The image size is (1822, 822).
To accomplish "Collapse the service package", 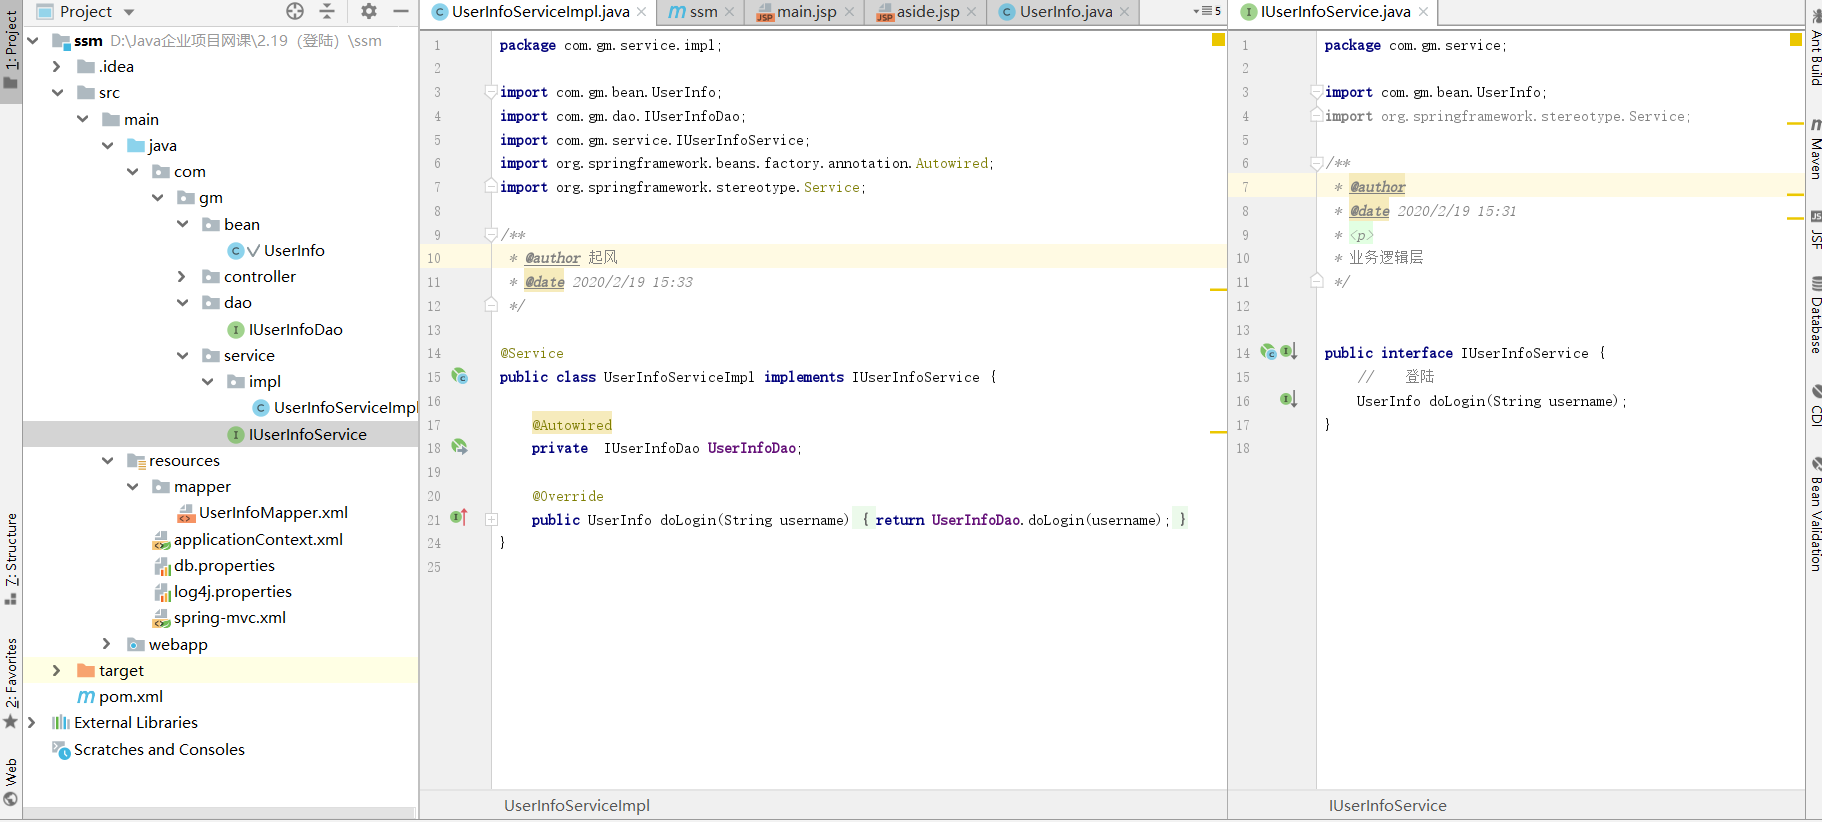I will pos(182,355).
